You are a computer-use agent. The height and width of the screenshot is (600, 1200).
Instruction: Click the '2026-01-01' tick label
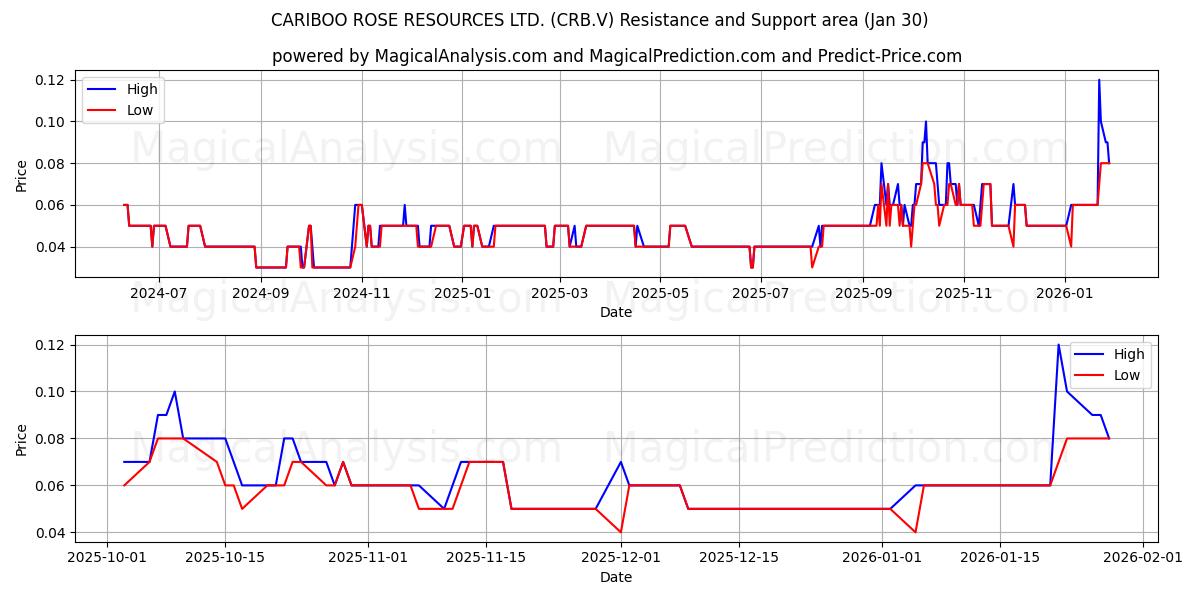tap(882, 559)
